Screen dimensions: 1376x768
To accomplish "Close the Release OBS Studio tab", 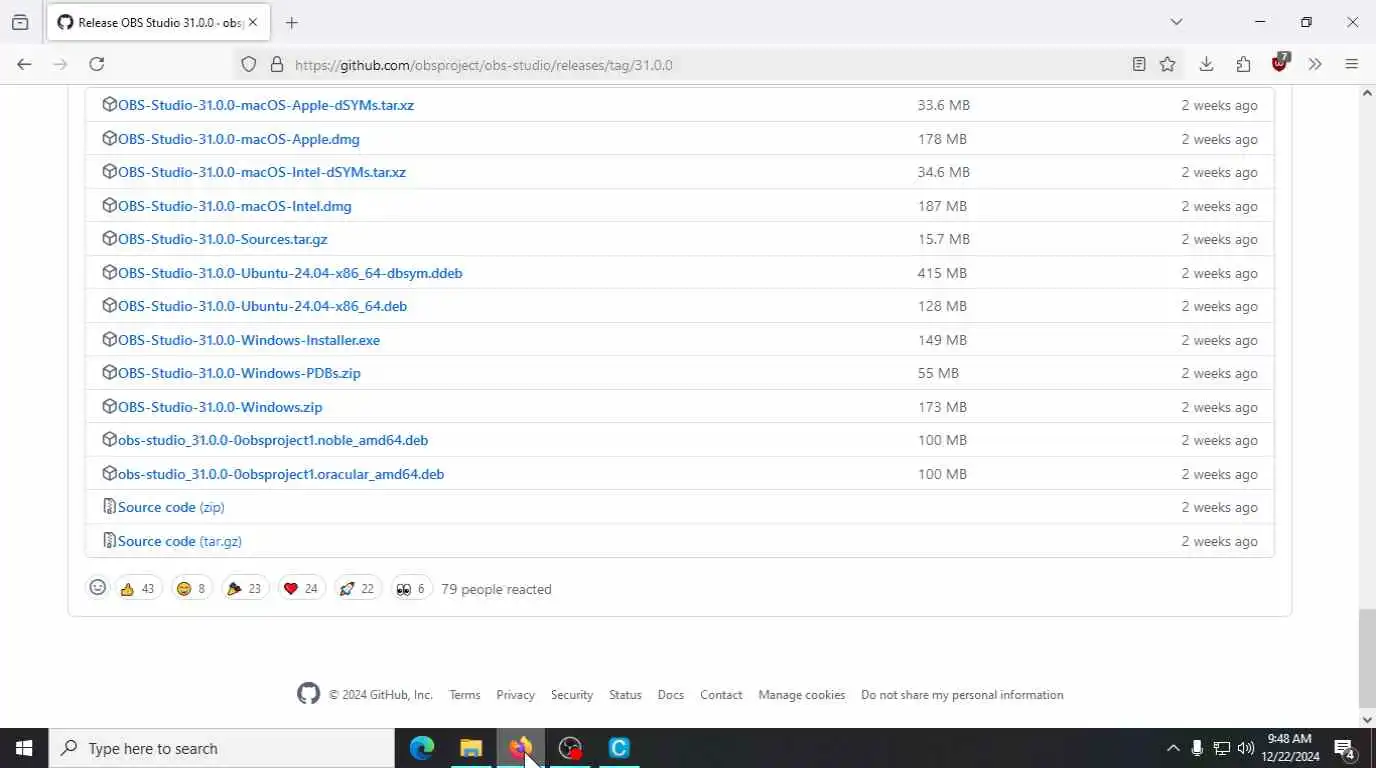I will [253, 22].
